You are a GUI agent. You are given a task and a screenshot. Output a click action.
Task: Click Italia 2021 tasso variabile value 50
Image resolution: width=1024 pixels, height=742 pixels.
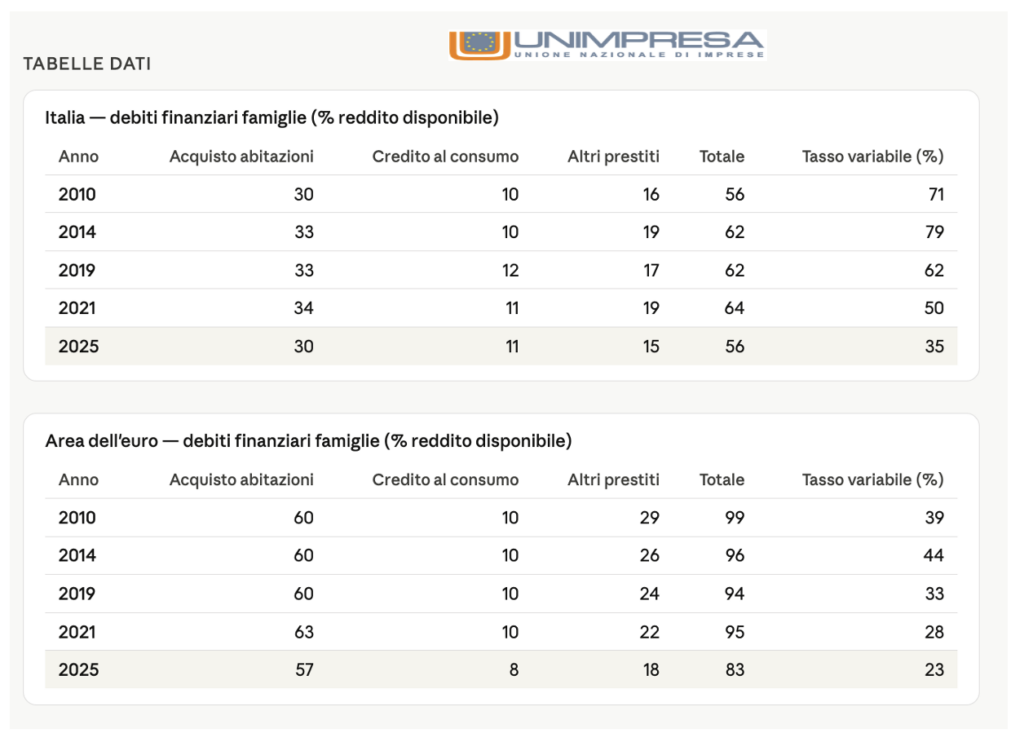pos(934,308)
